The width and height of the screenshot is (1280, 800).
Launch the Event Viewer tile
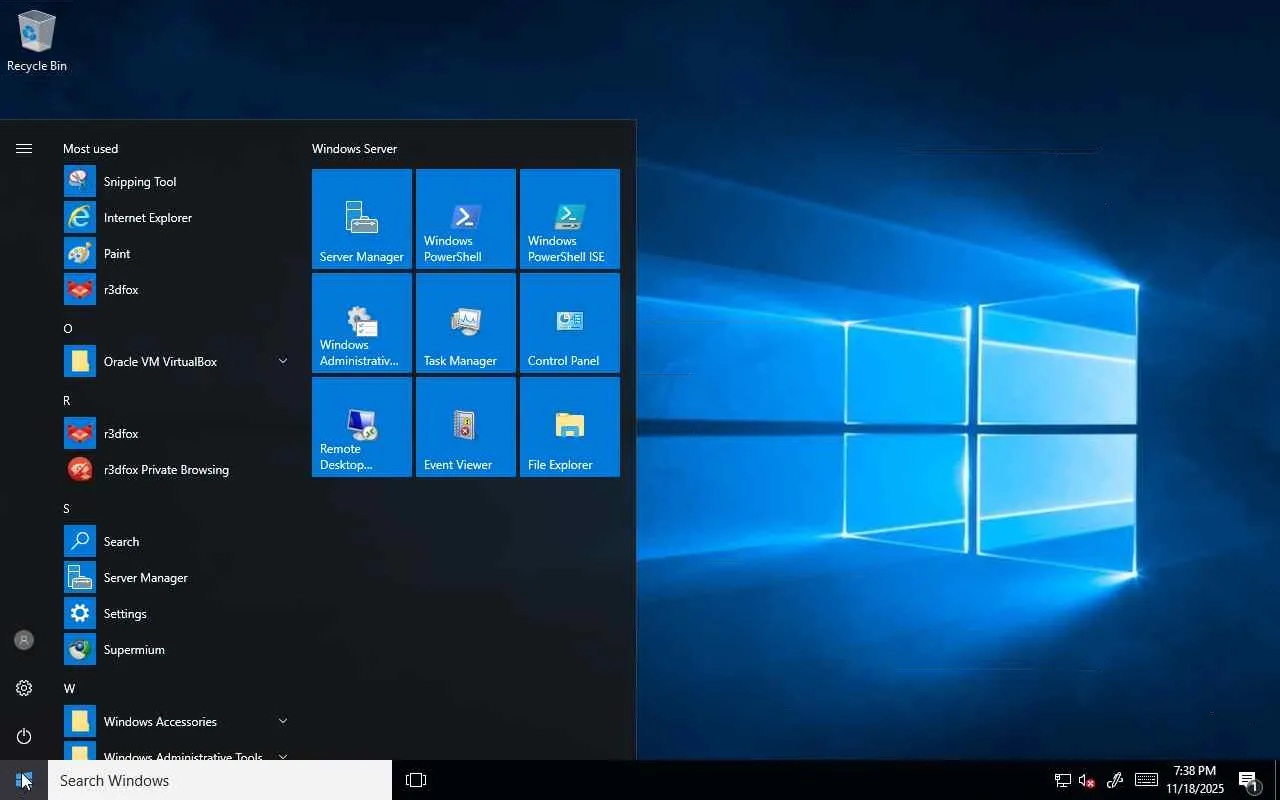point(466,427)
